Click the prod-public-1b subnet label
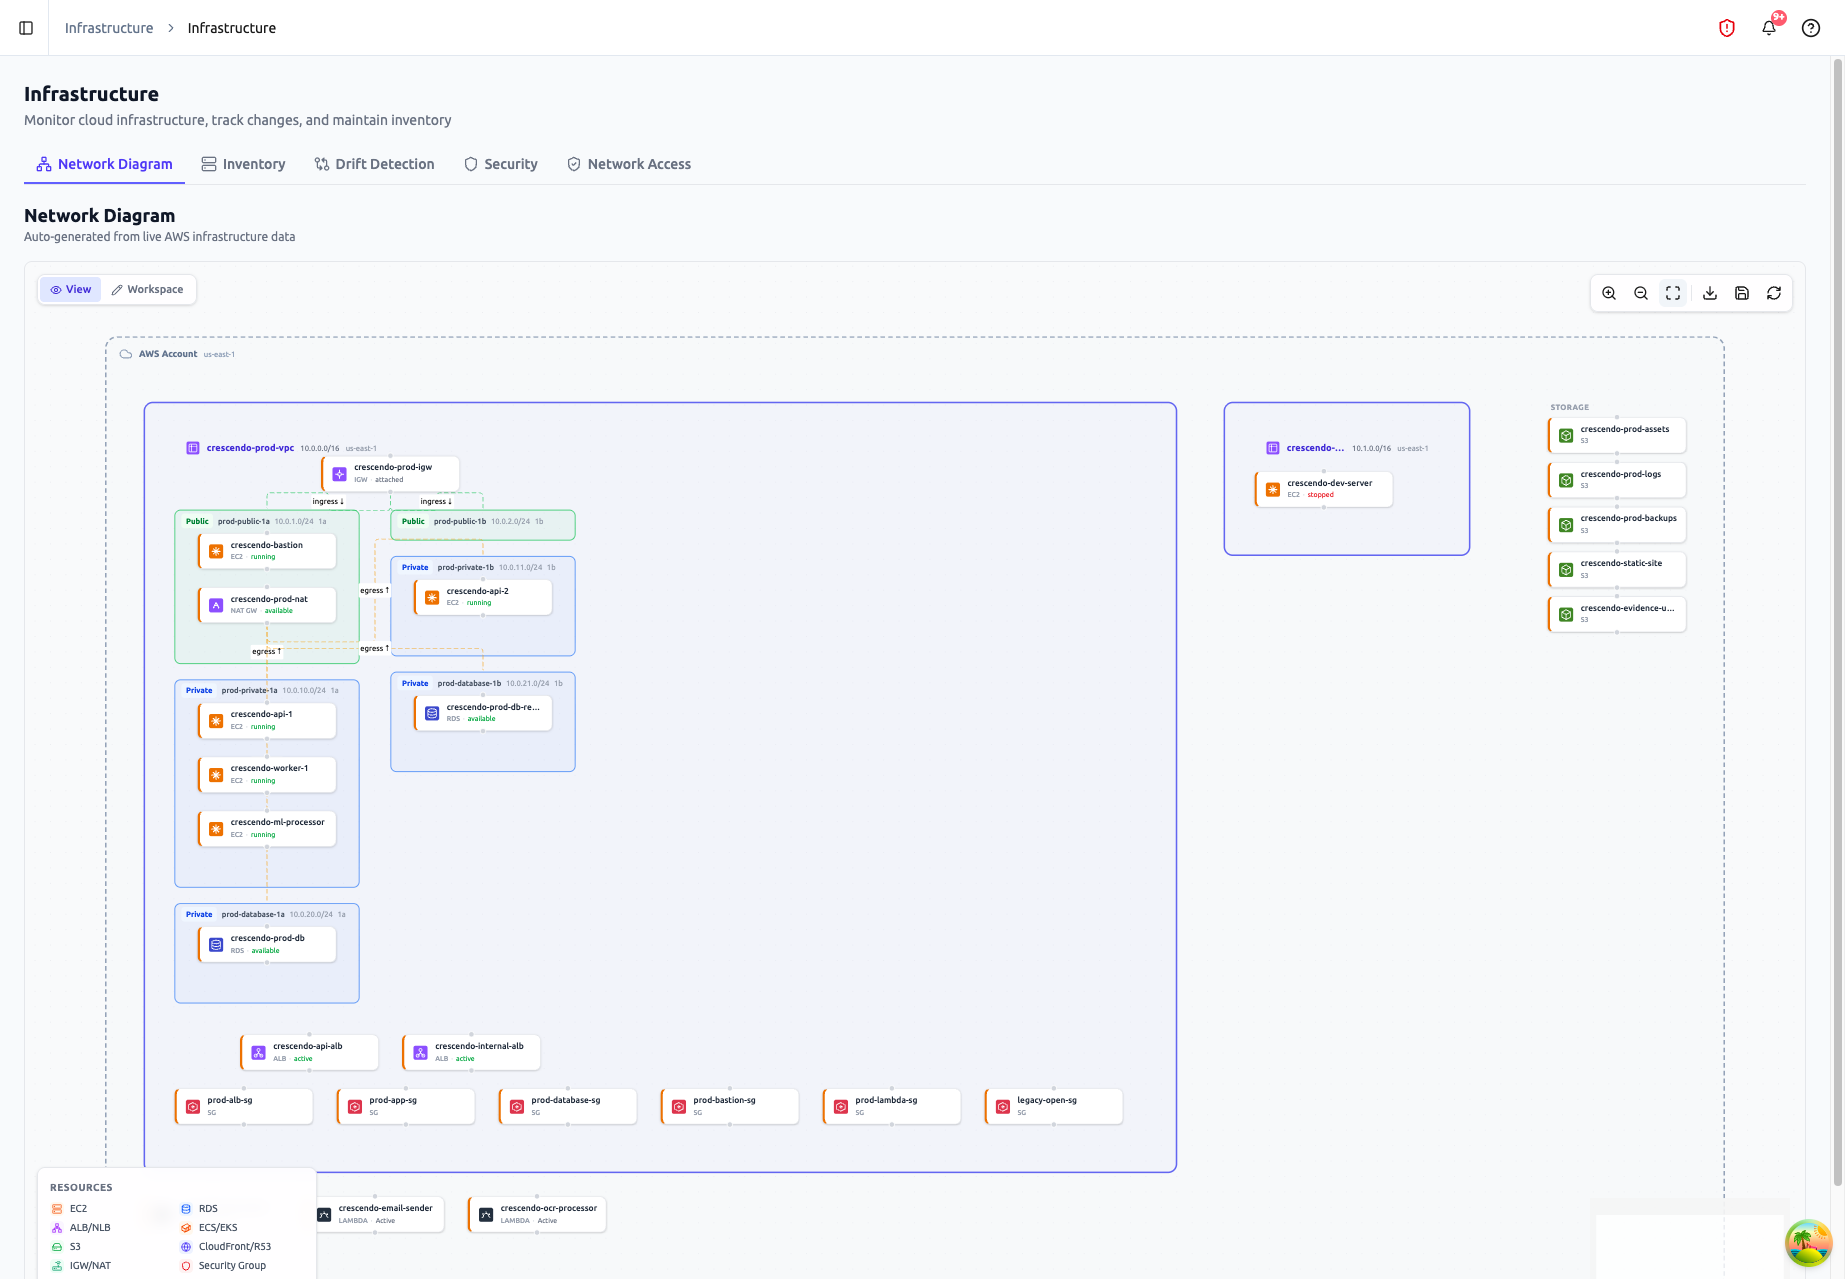 pos(460,522)
